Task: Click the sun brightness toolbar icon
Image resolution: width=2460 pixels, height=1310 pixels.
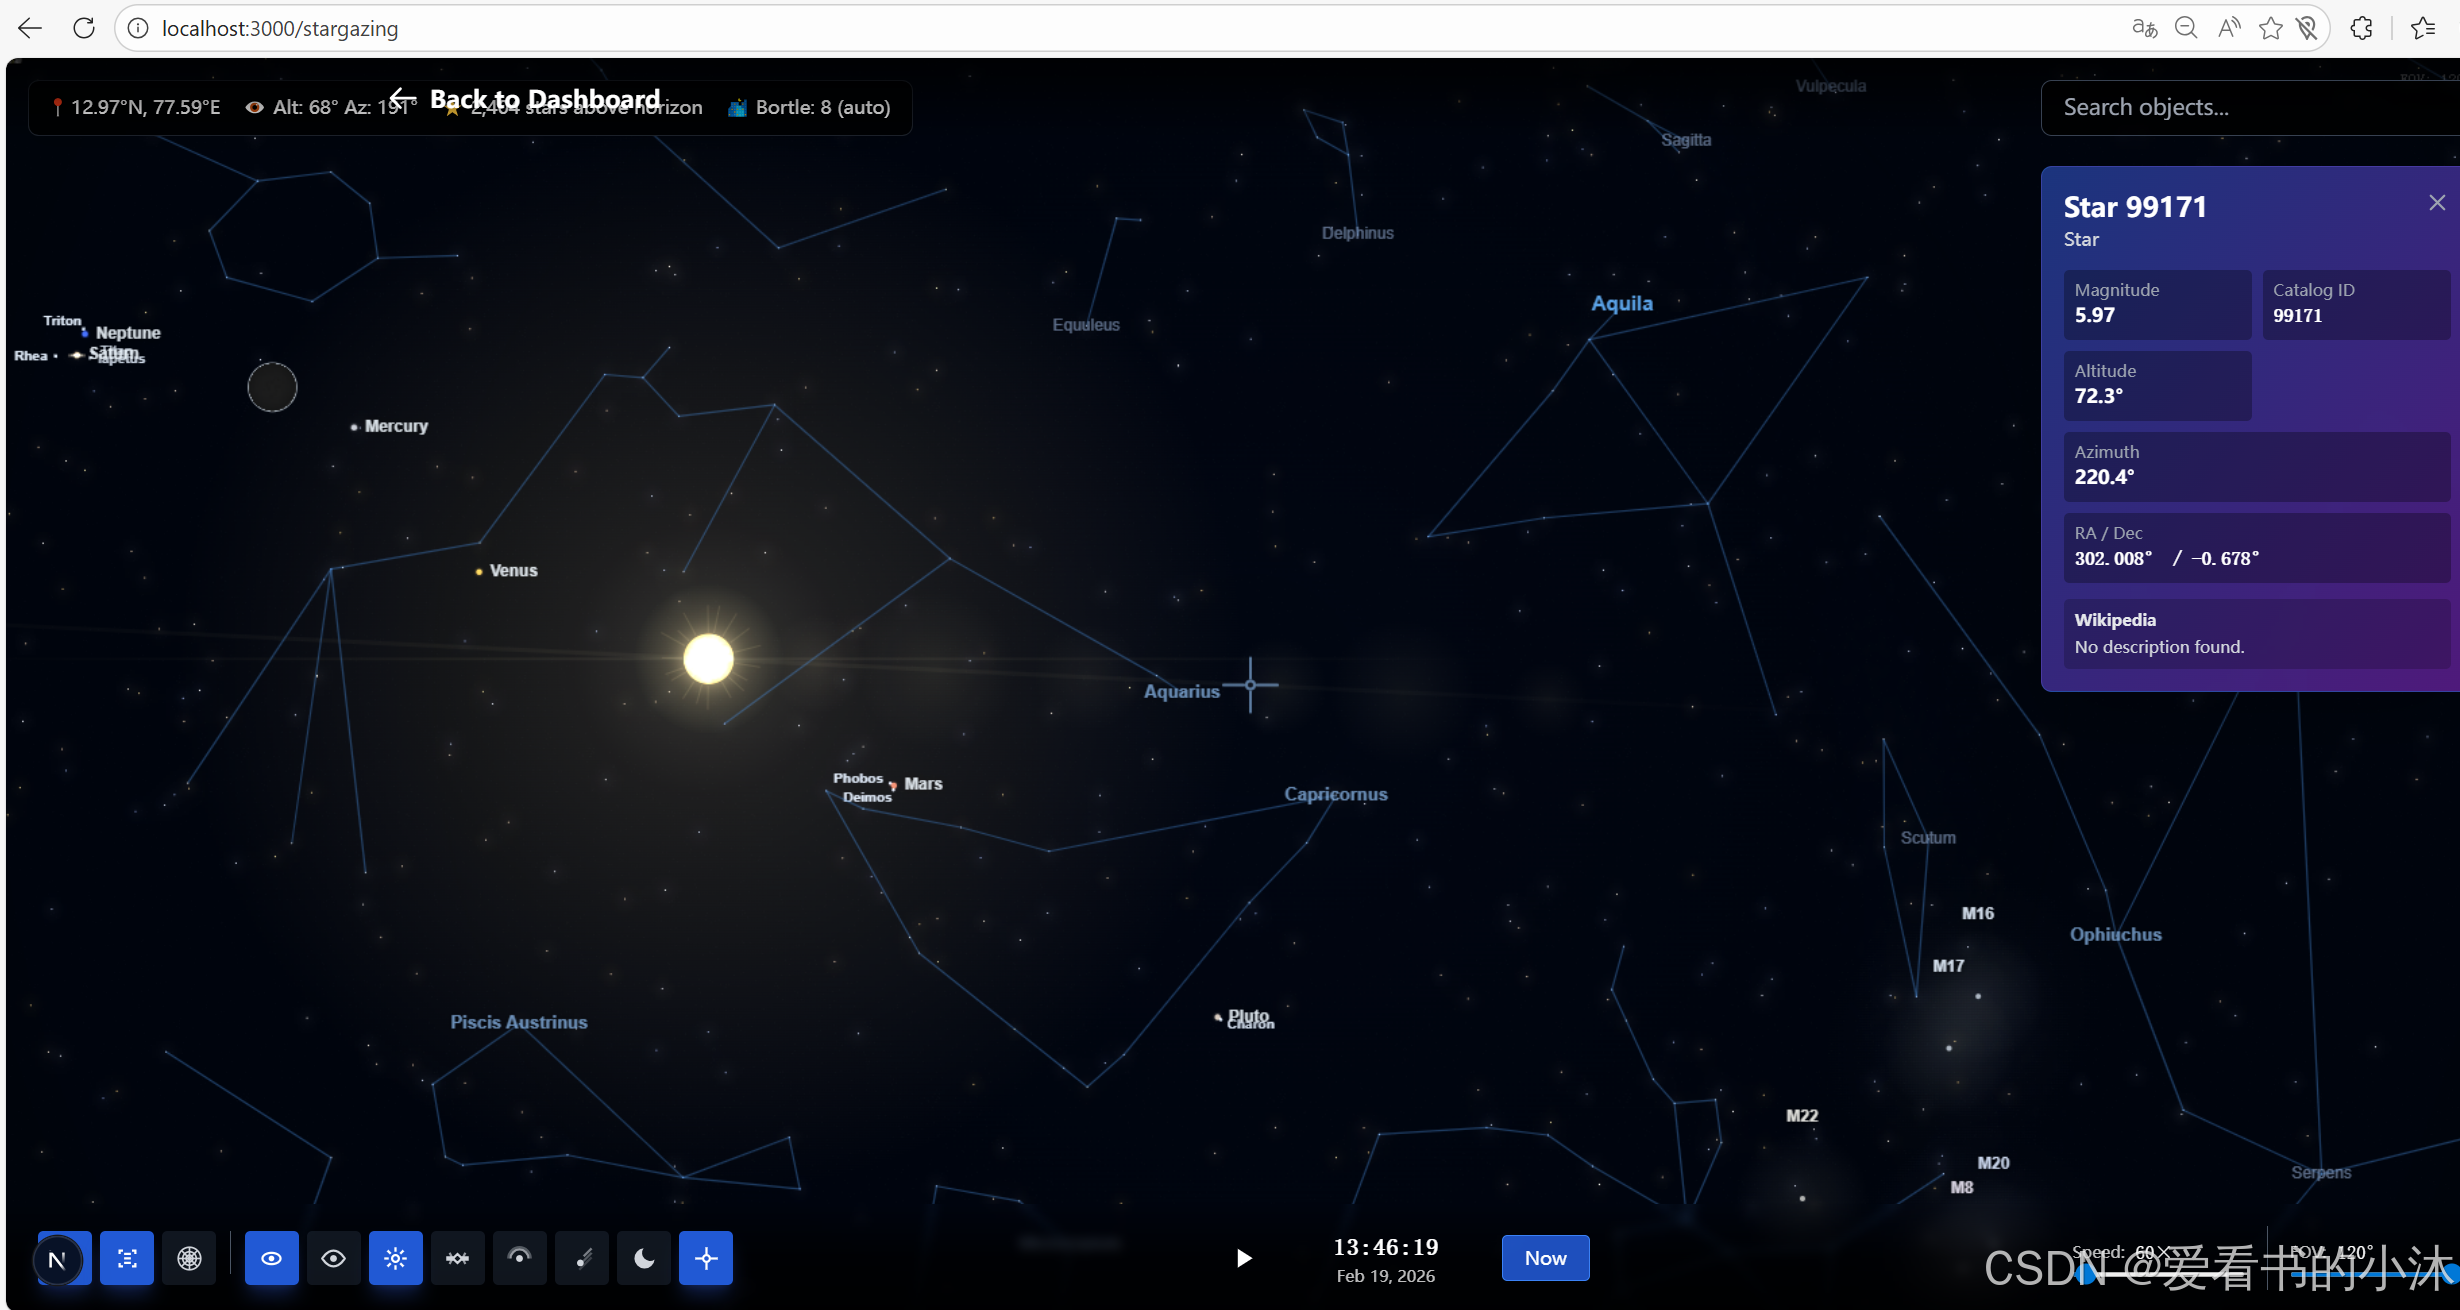Action: pos(395,1258)
